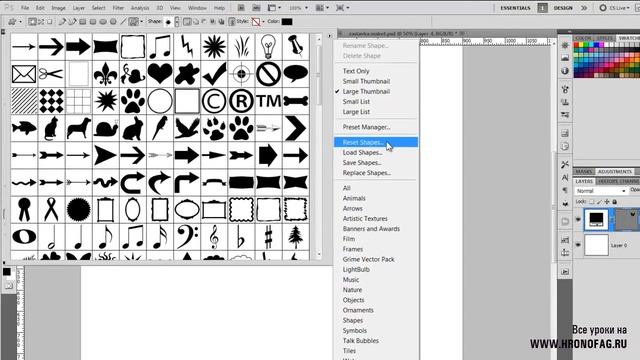
Task: Choose the thick right arrow shape
Action: point(78,47)
